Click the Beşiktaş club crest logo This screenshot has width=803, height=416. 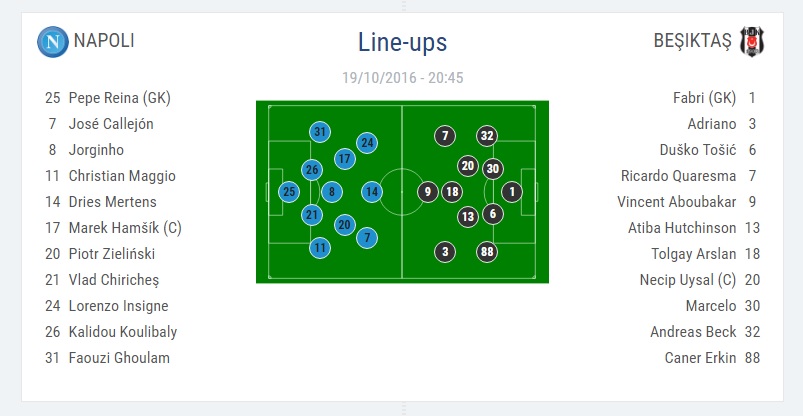(752, 41)
